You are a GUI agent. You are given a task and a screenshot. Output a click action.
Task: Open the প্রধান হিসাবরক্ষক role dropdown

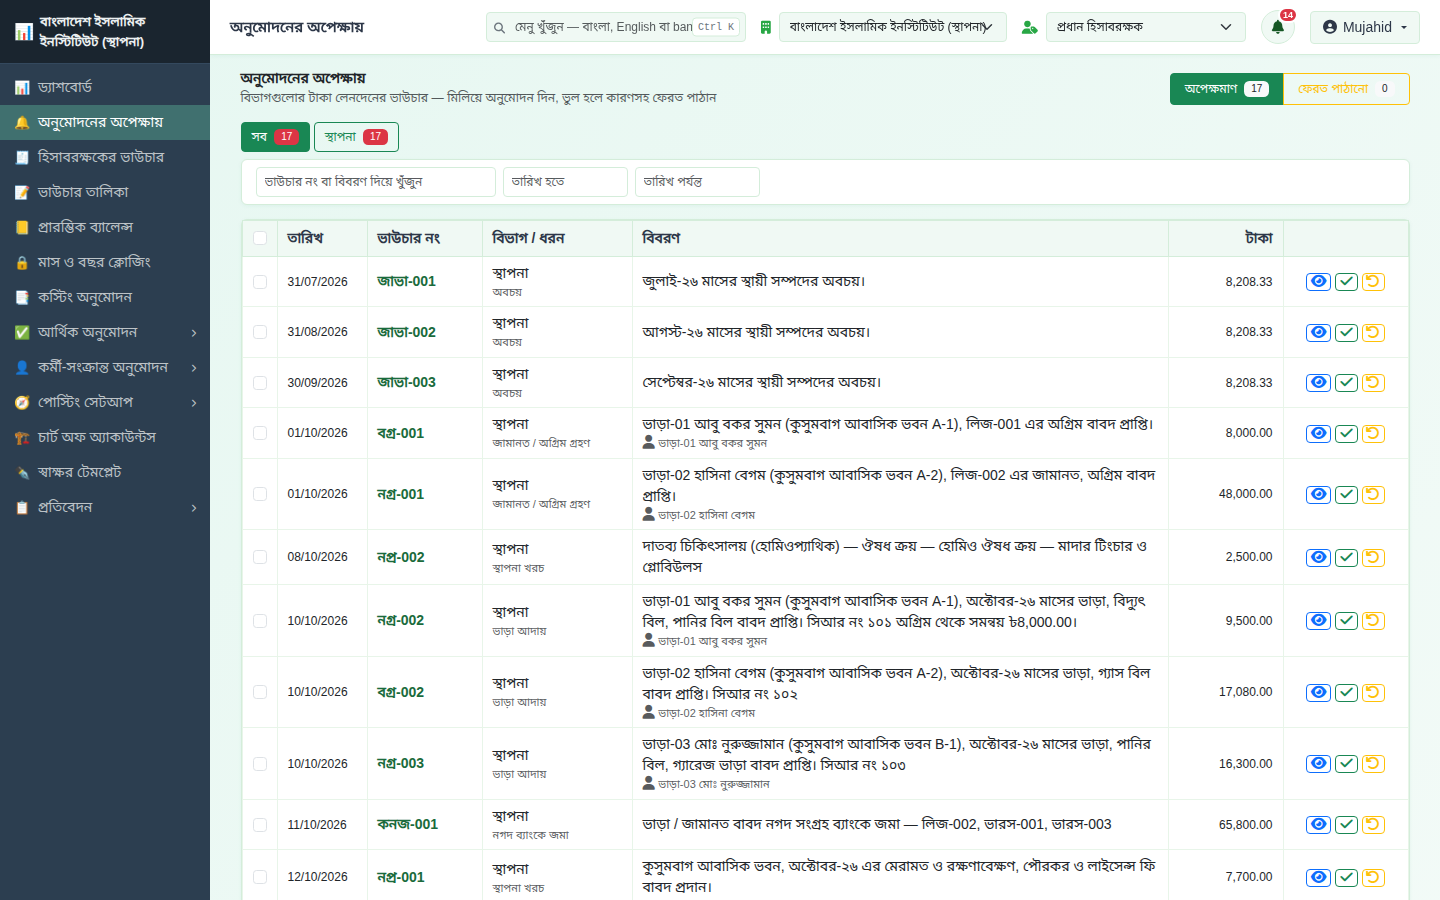click(1146, 27)
